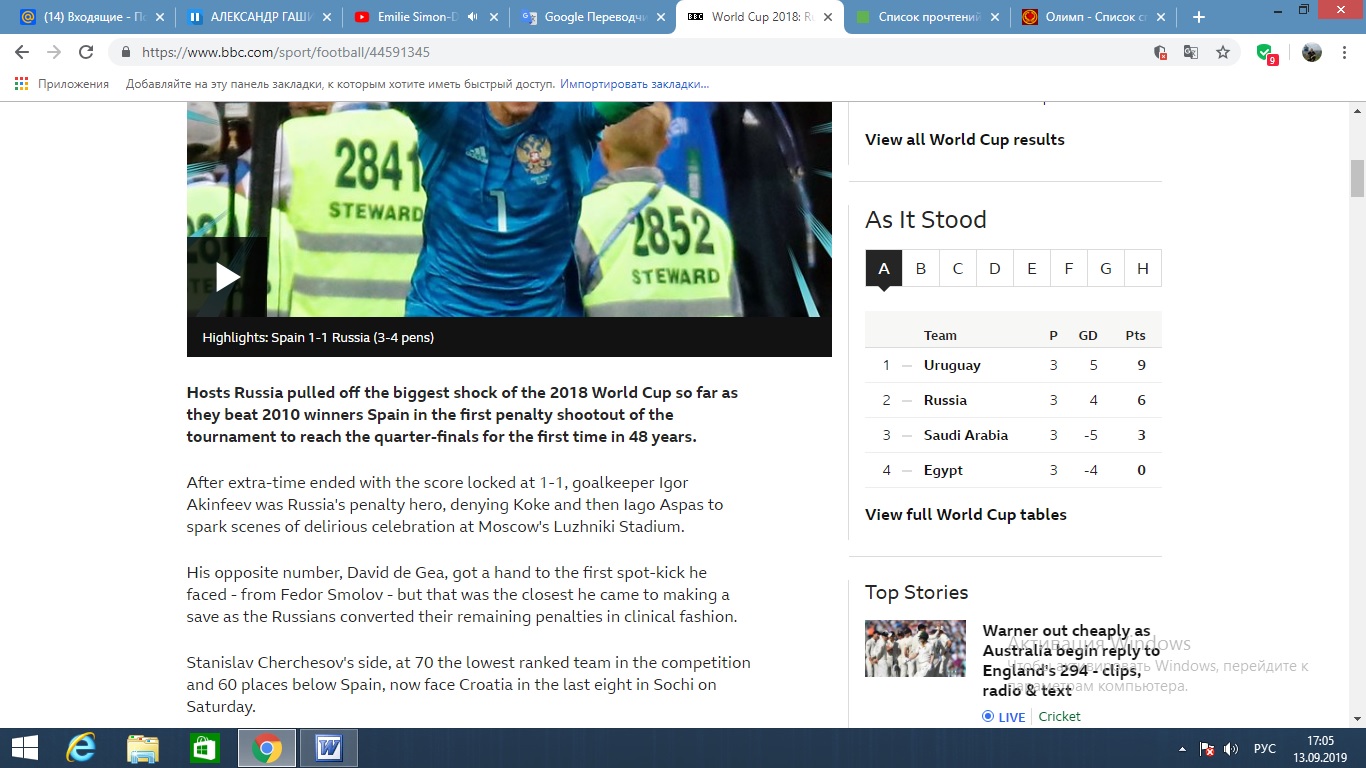The width and height of the screenshot is (1366, 768).
Task: Show hidden system tray icons
Action: (1184, 748)
